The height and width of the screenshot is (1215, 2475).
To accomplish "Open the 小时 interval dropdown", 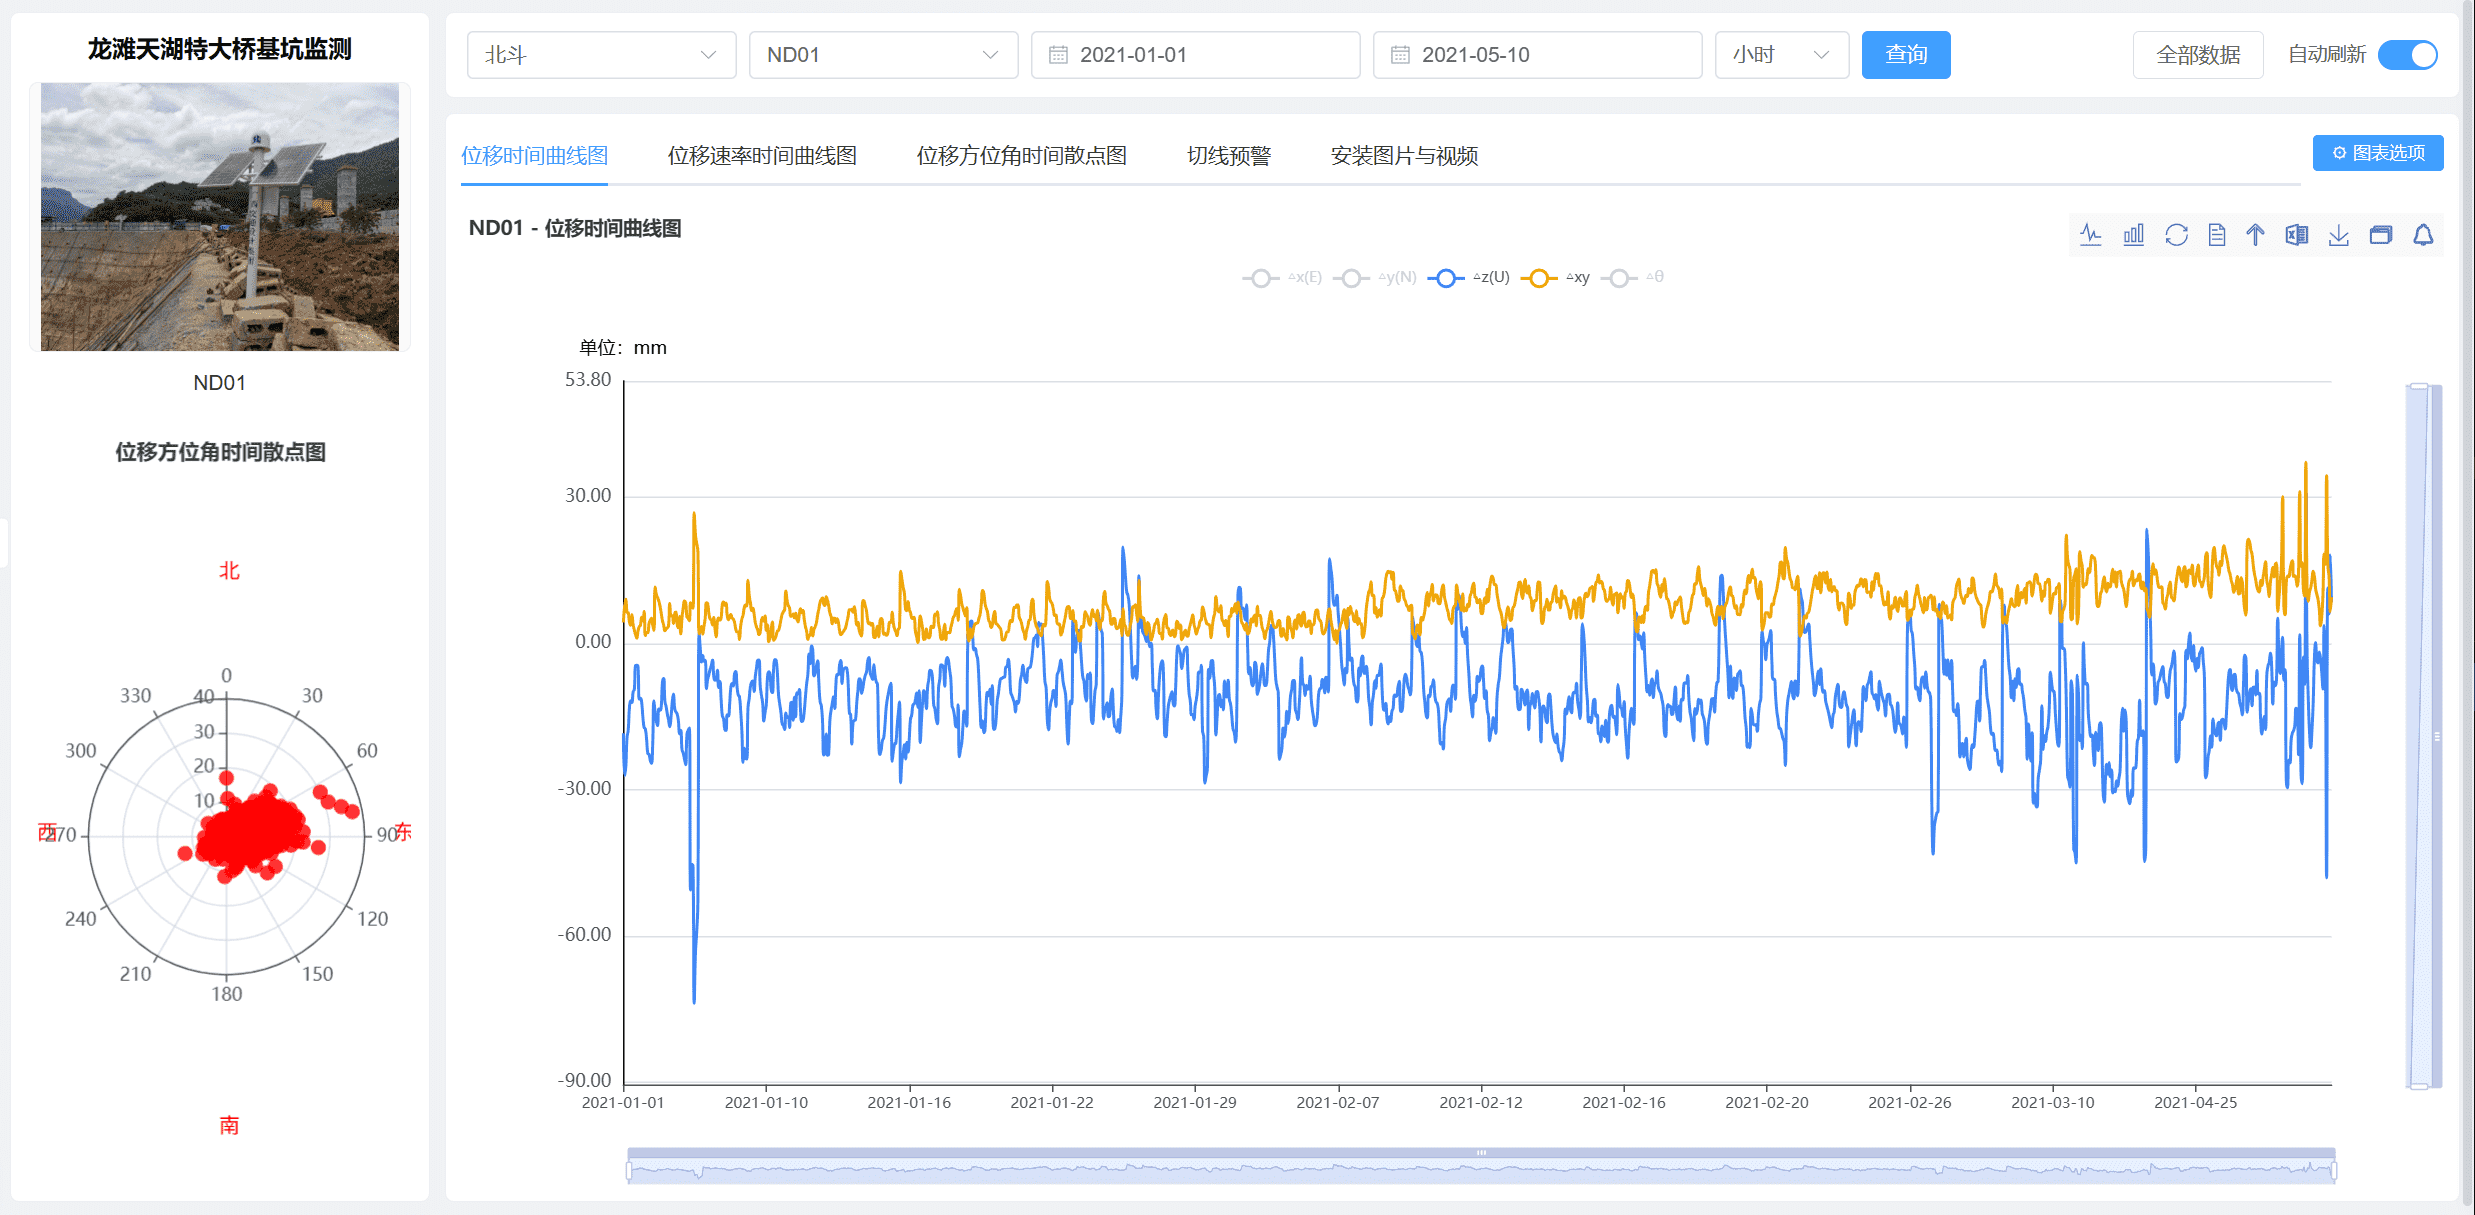I will pos(1781,55).
